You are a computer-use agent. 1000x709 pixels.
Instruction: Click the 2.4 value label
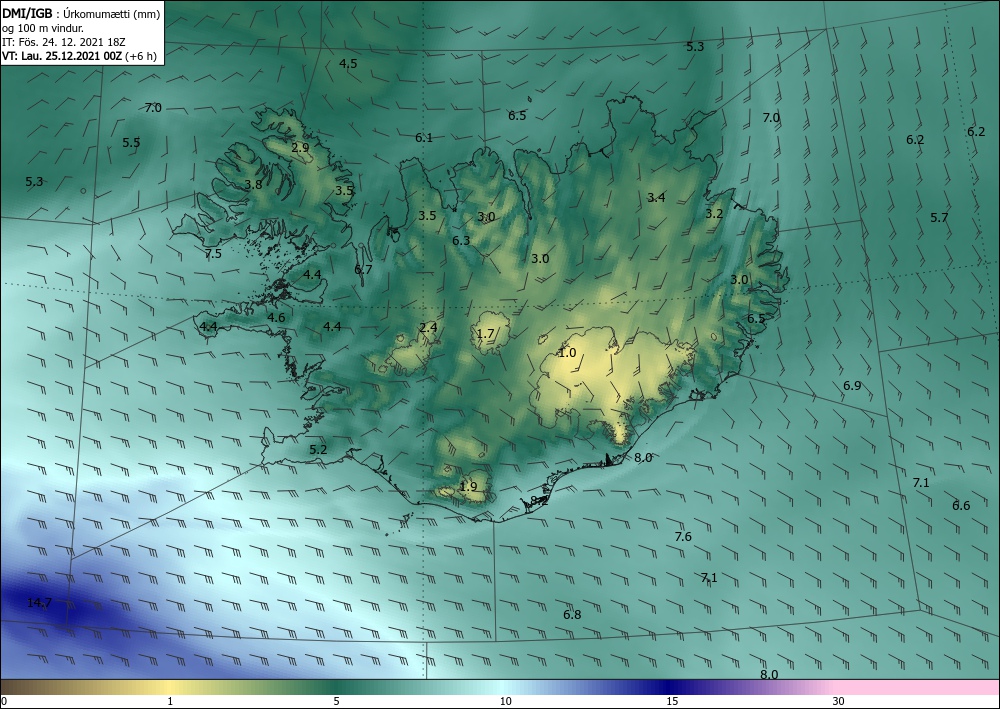pyautogui.click(x=428, y=328)
